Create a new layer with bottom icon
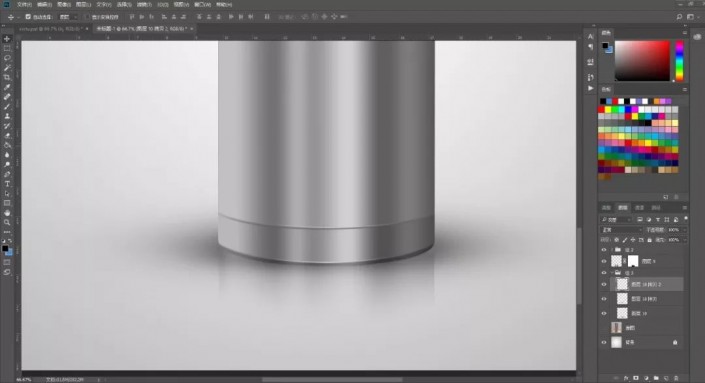 click(x=666, y=379)
